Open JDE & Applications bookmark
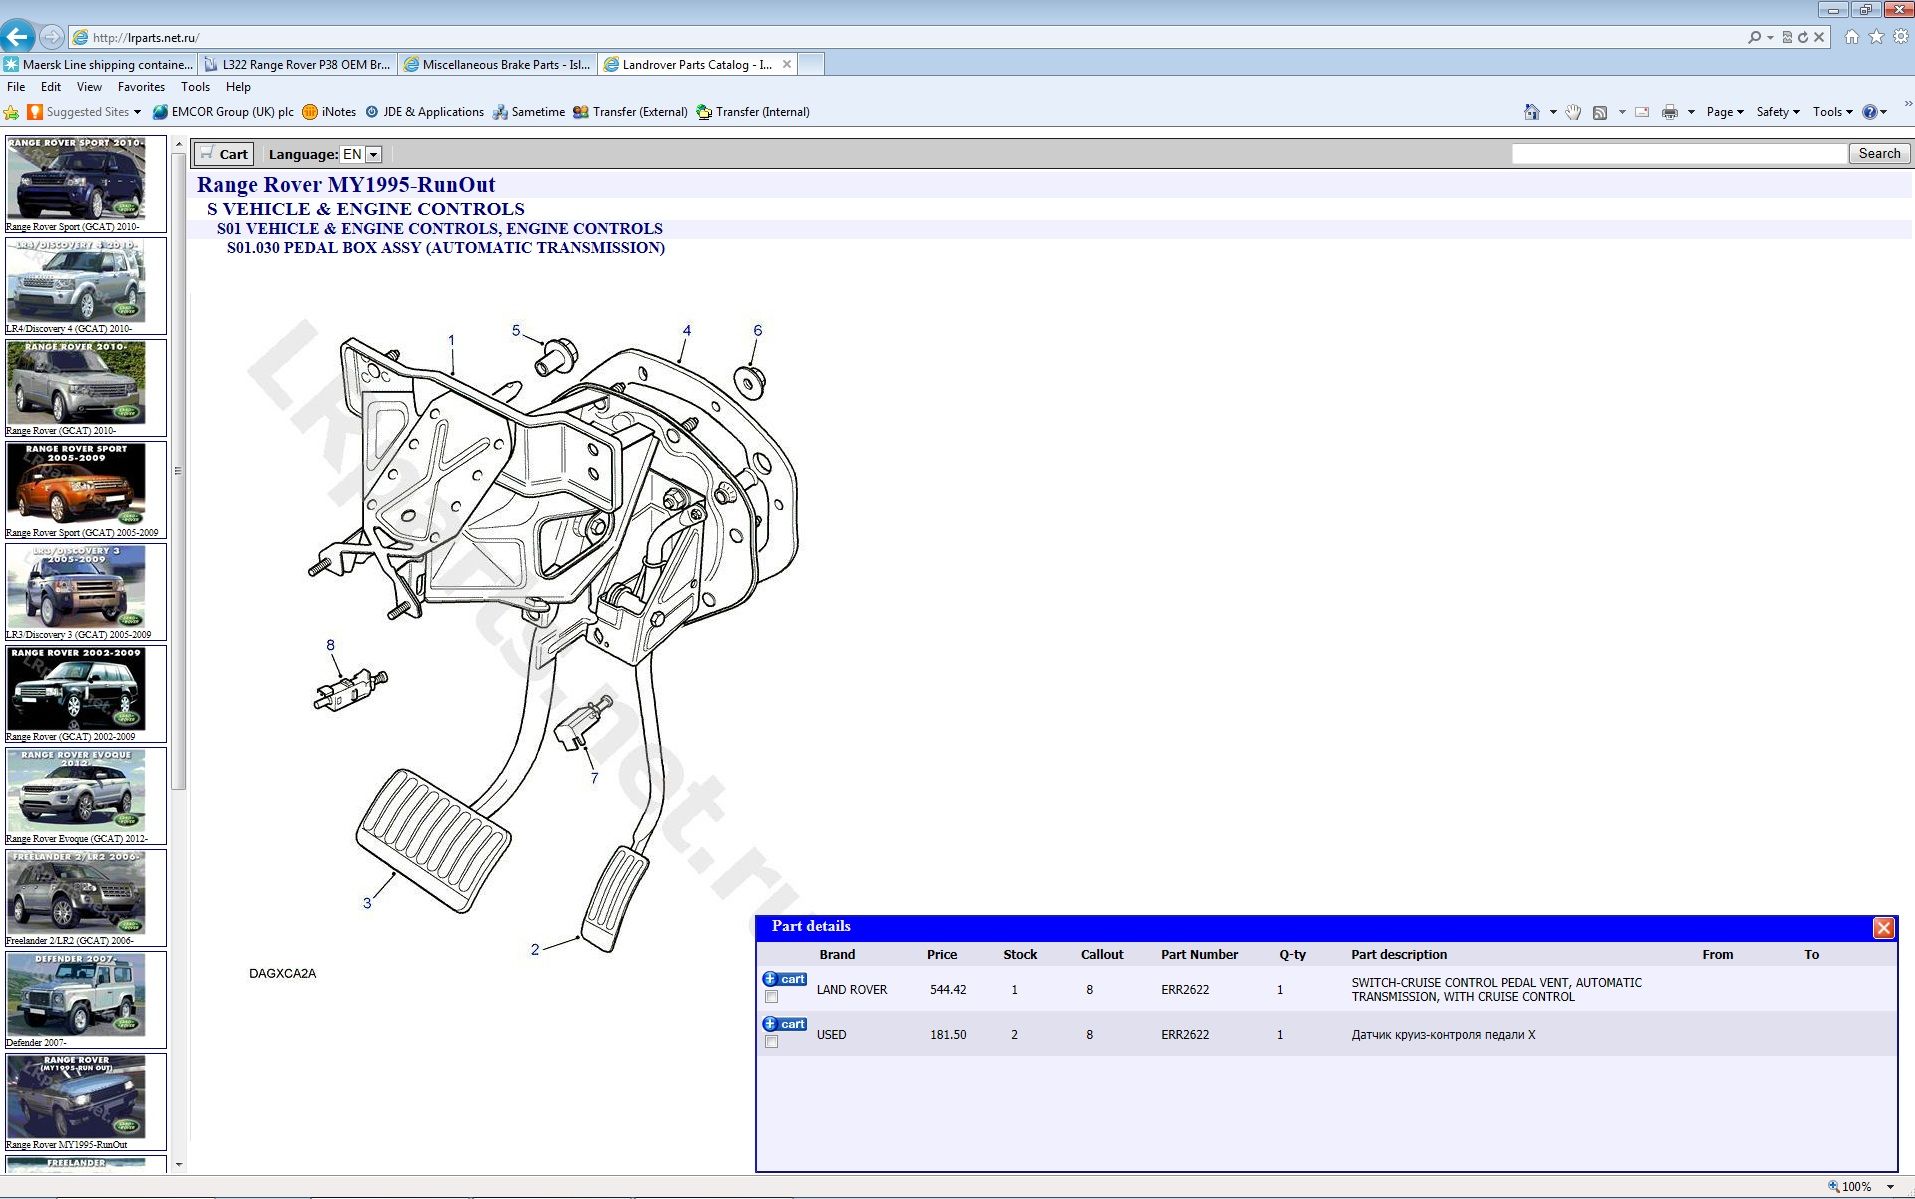Image resolution: width=1915 pixels, height=1199 pixels. coord(424,112)
